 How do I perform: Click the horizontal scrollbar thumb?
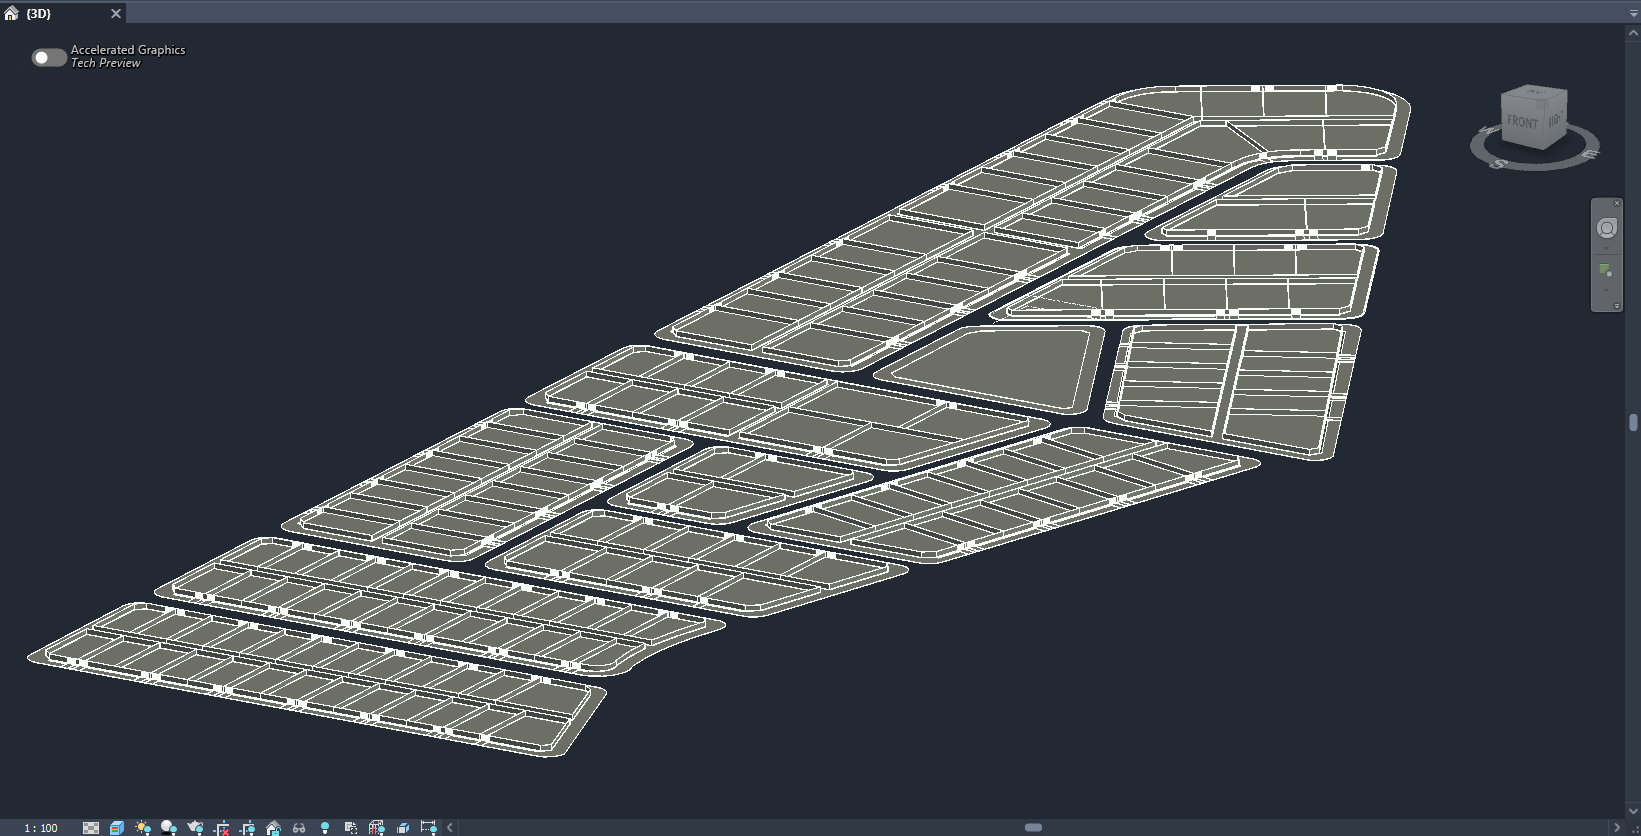coord(1034,828)
